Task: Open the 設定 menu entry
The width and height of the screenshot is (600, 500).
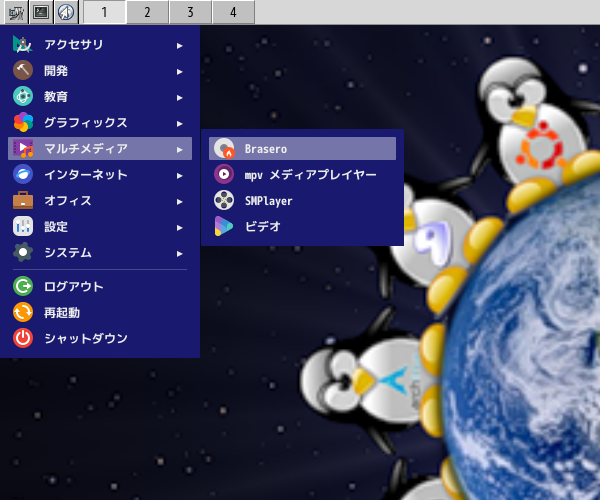Action: coord(100,226)
